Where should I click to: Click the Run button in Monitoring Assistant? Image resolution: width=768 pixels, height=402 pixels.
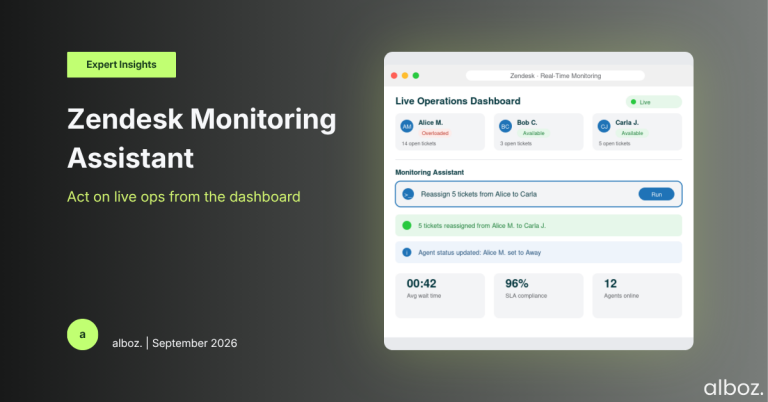(656, 194)
